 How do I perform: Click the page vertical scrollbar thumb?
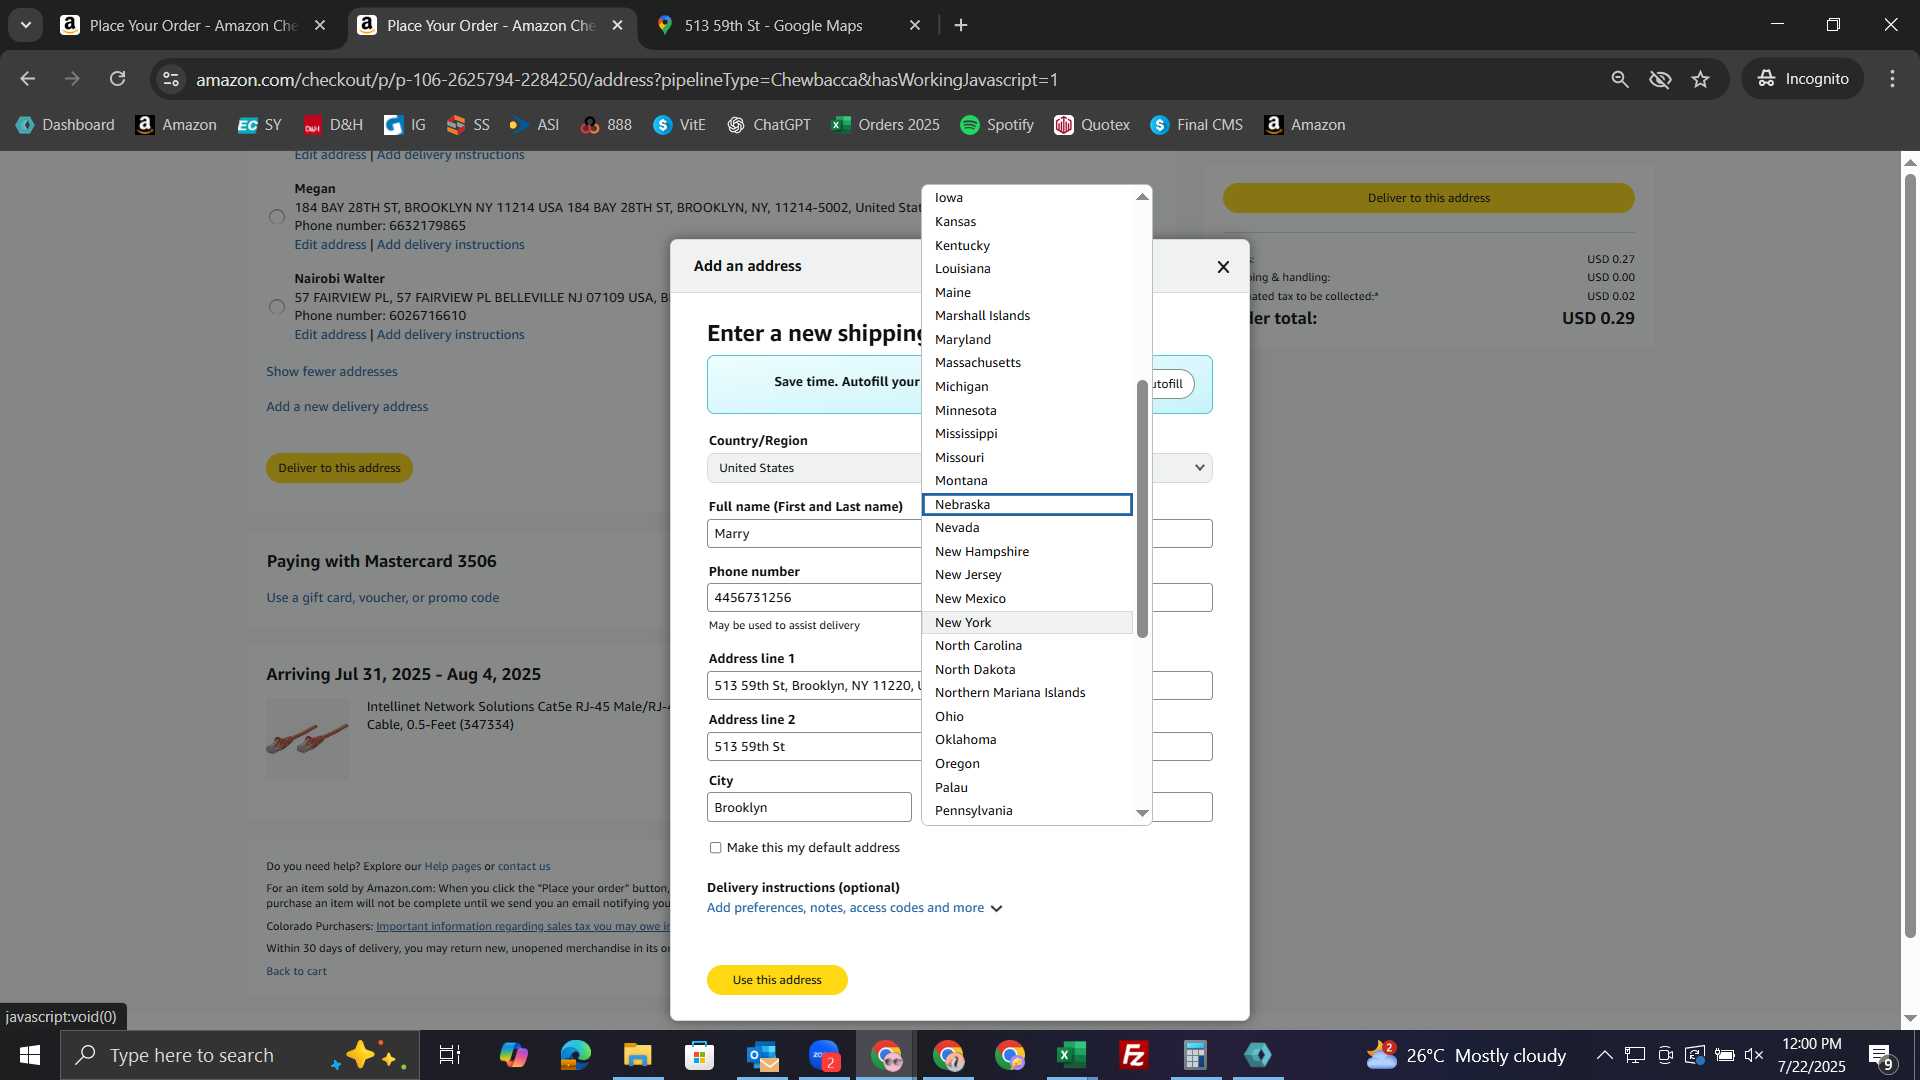[x=1910, y=556]
